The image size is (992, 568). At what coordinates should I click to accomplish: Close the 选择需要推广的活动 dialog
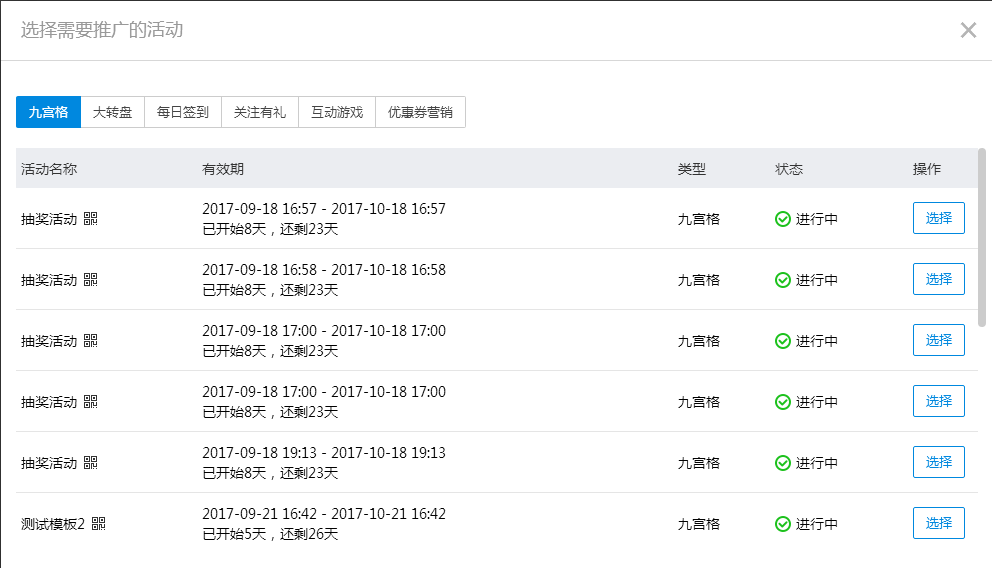coord(967,30)
